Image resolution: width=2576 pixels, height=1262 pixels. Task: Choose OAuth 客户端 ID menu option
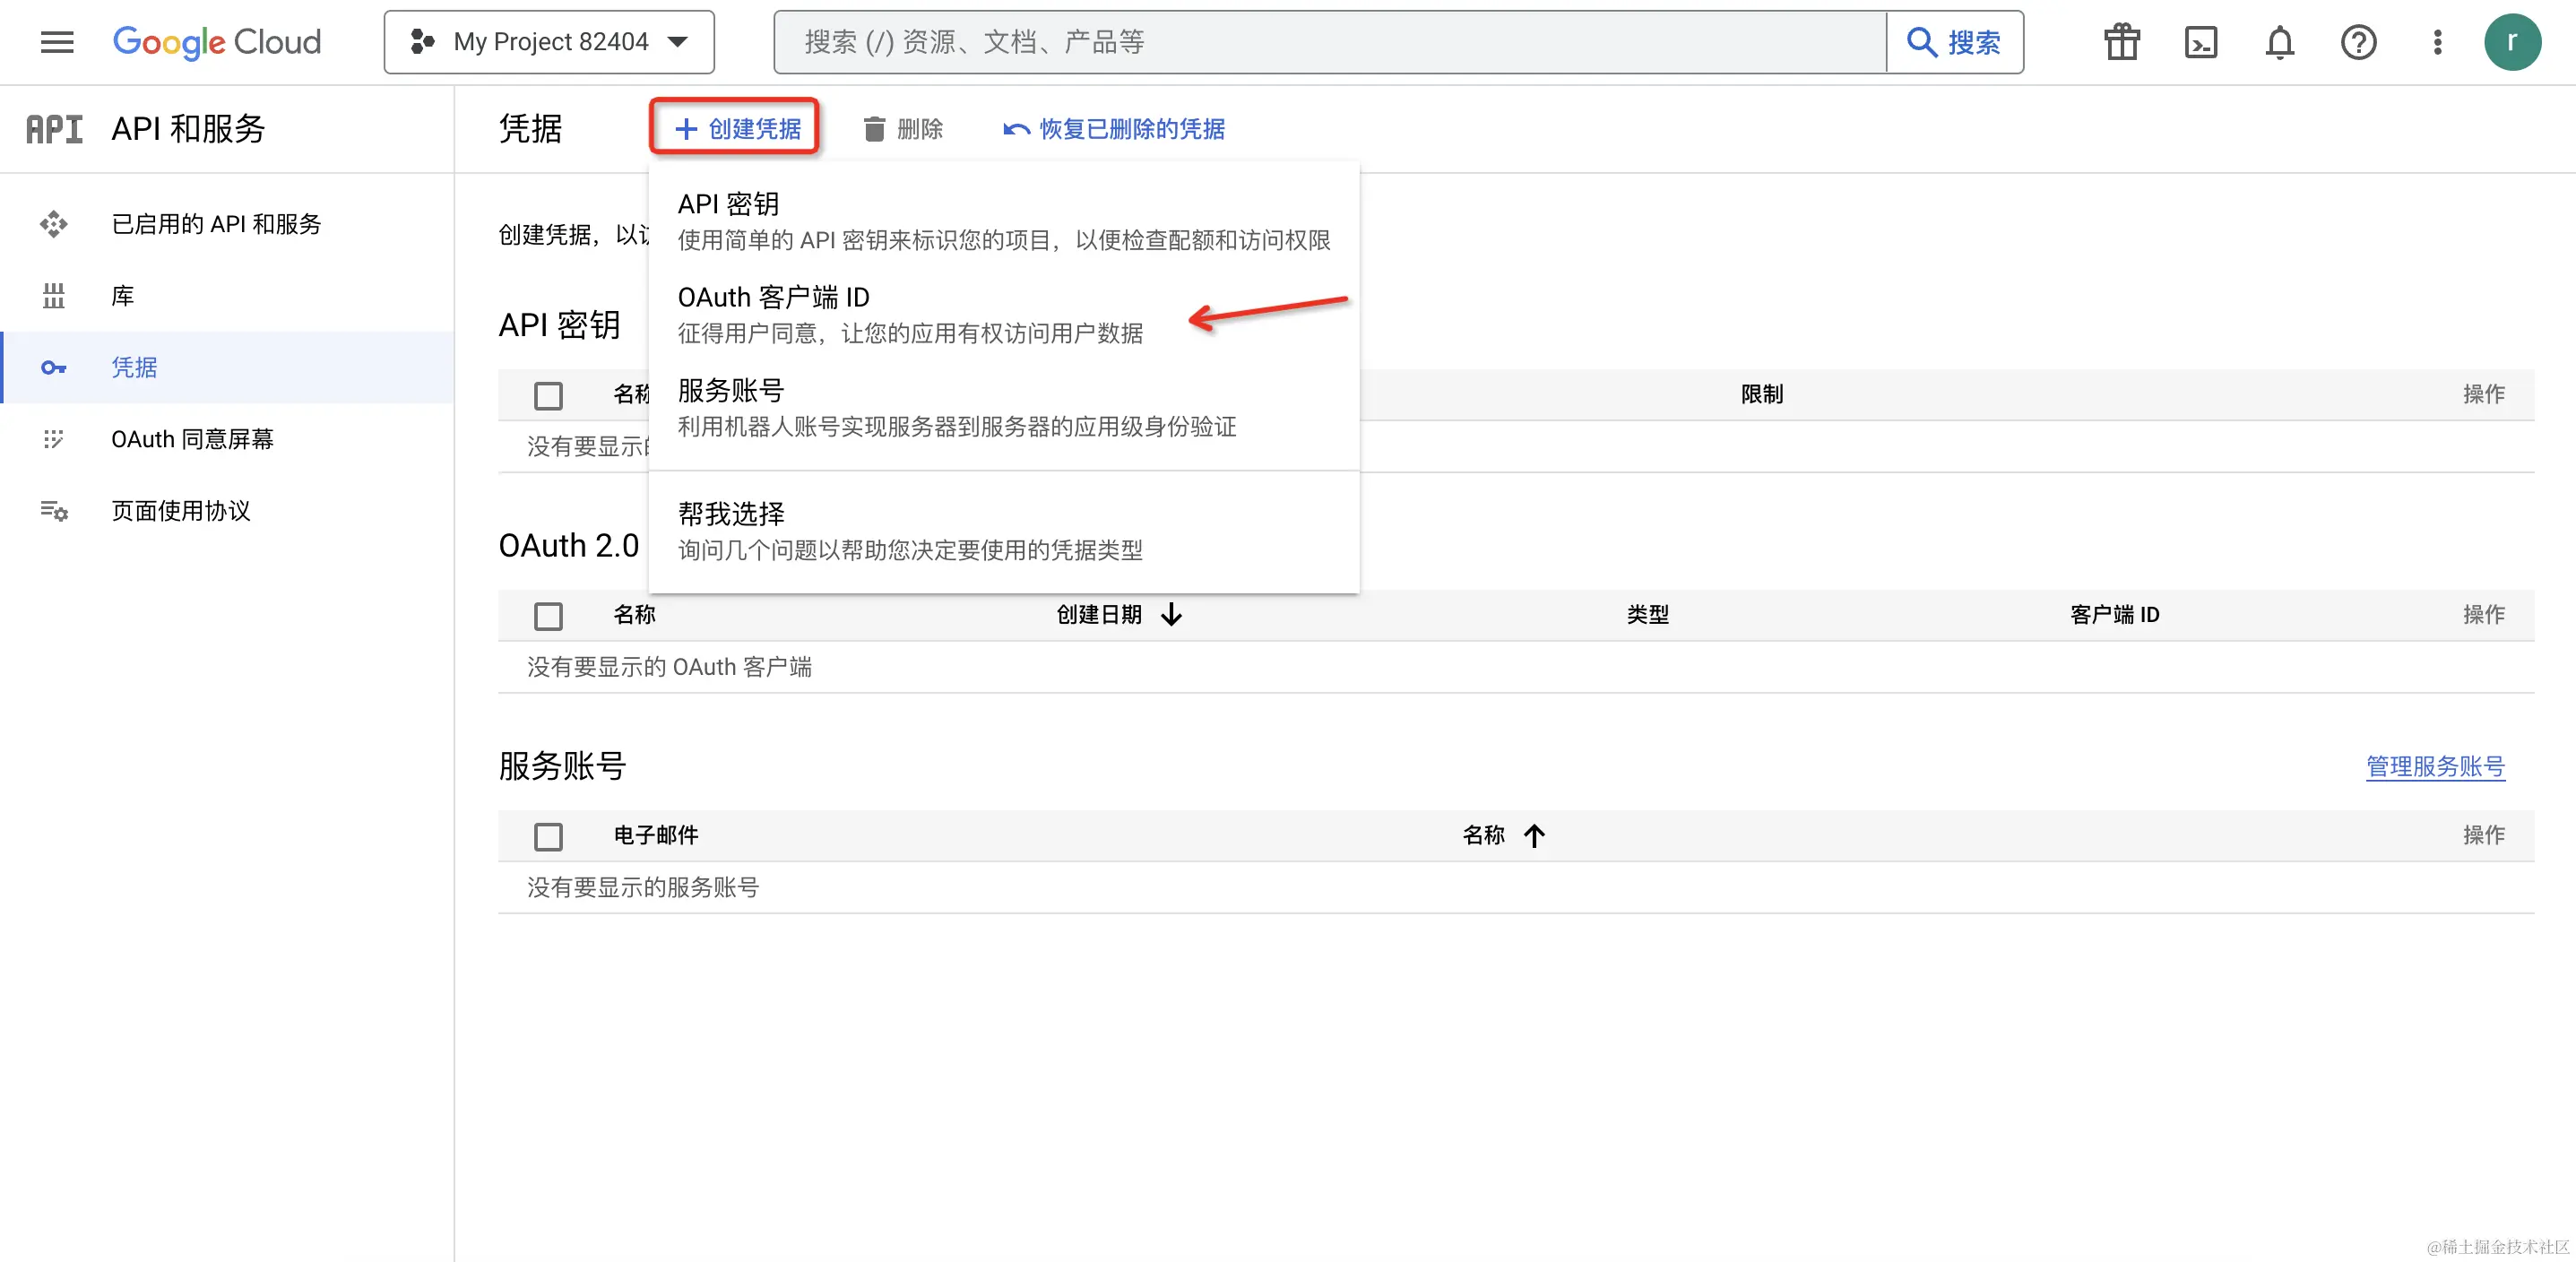click(x=1004, y=314)
